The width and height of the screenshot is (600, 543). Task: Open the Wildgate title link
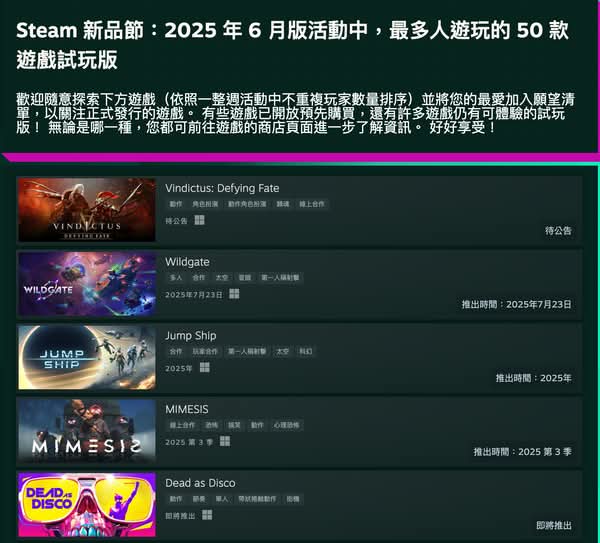tap(187, 262)
